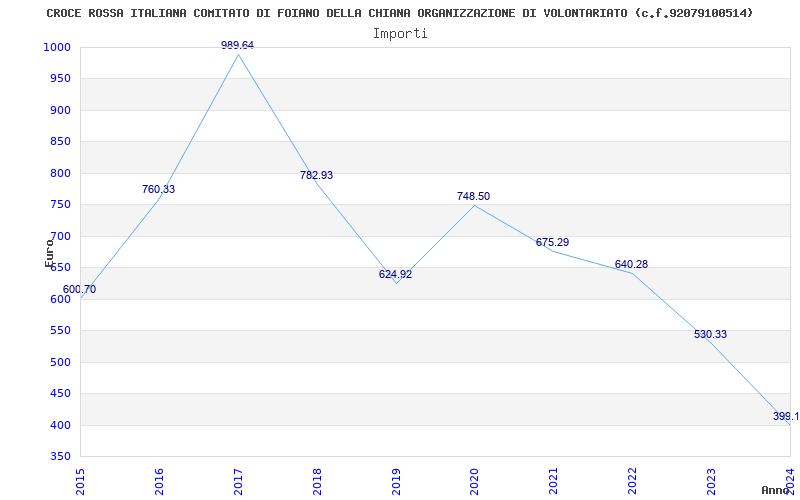Click the y-axis value 400

click(60, 425)
